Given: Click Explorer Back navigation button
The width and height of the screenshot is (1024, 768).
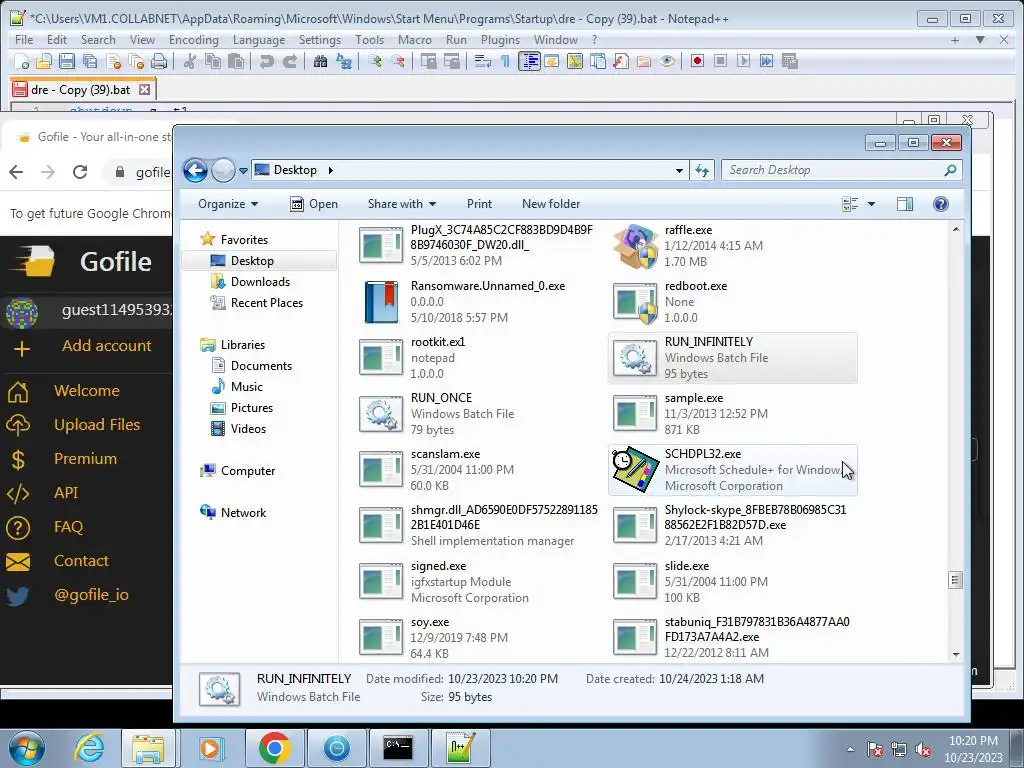Looking at the screenshot, I should [195, 170].
